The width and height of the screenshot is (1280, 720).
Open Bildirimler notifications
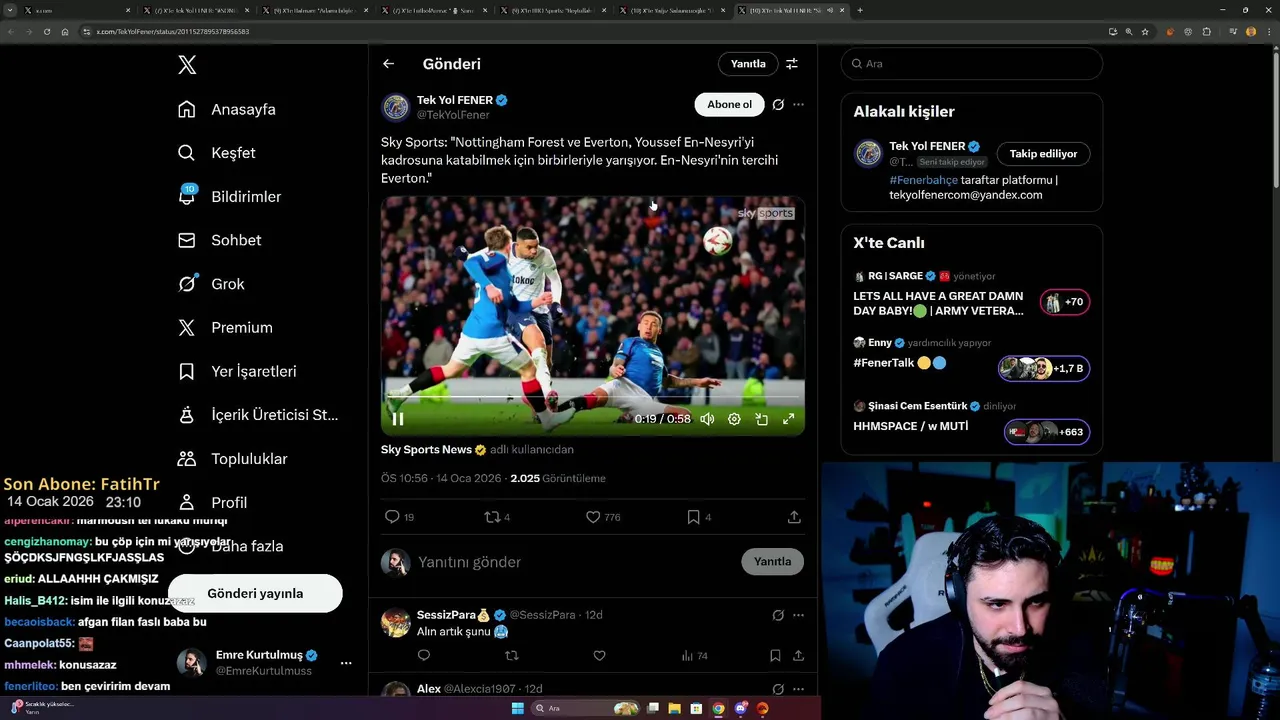click(229, 197)
